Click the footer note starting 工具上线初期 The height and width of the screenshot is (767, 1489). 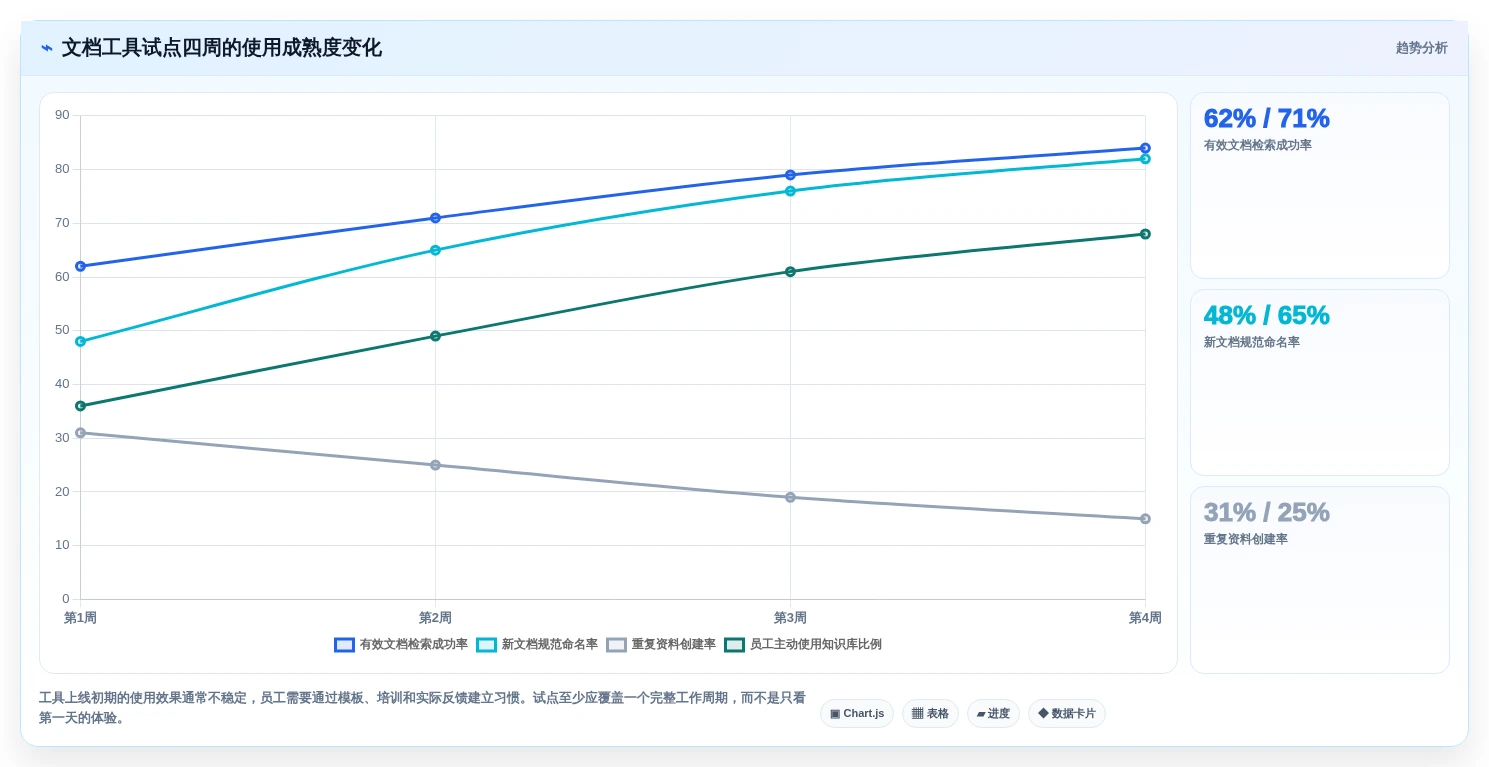[x=422, y=708]
